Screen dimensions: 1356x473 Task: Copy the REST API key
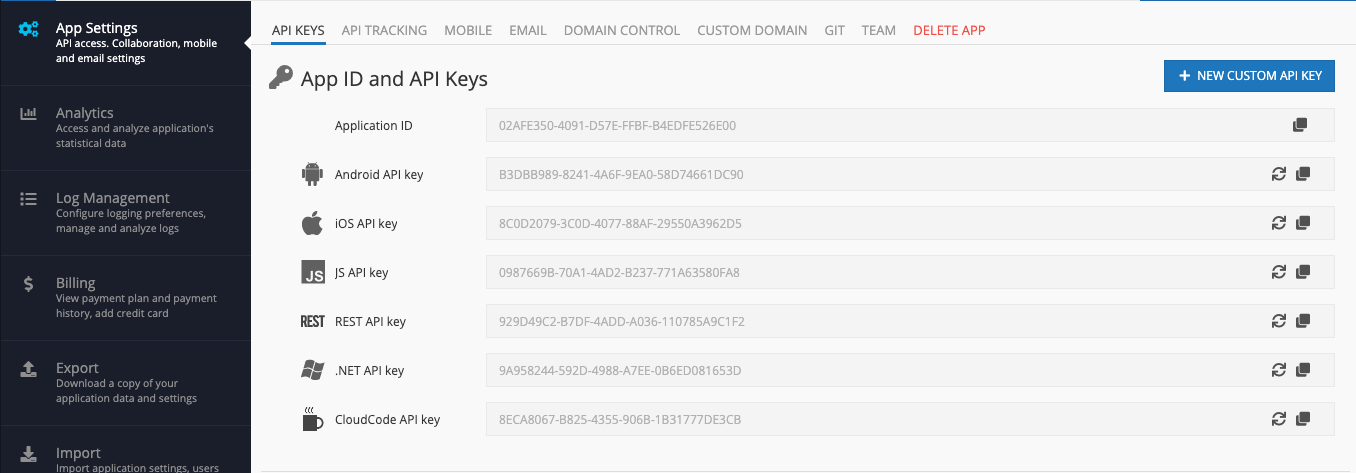[x=1302, y=321]
